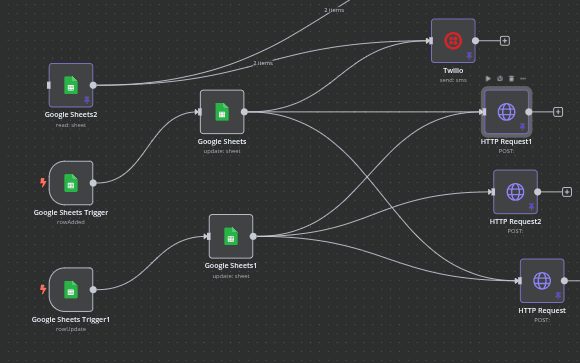Select the HTTP Request globe node

(542, 280)
